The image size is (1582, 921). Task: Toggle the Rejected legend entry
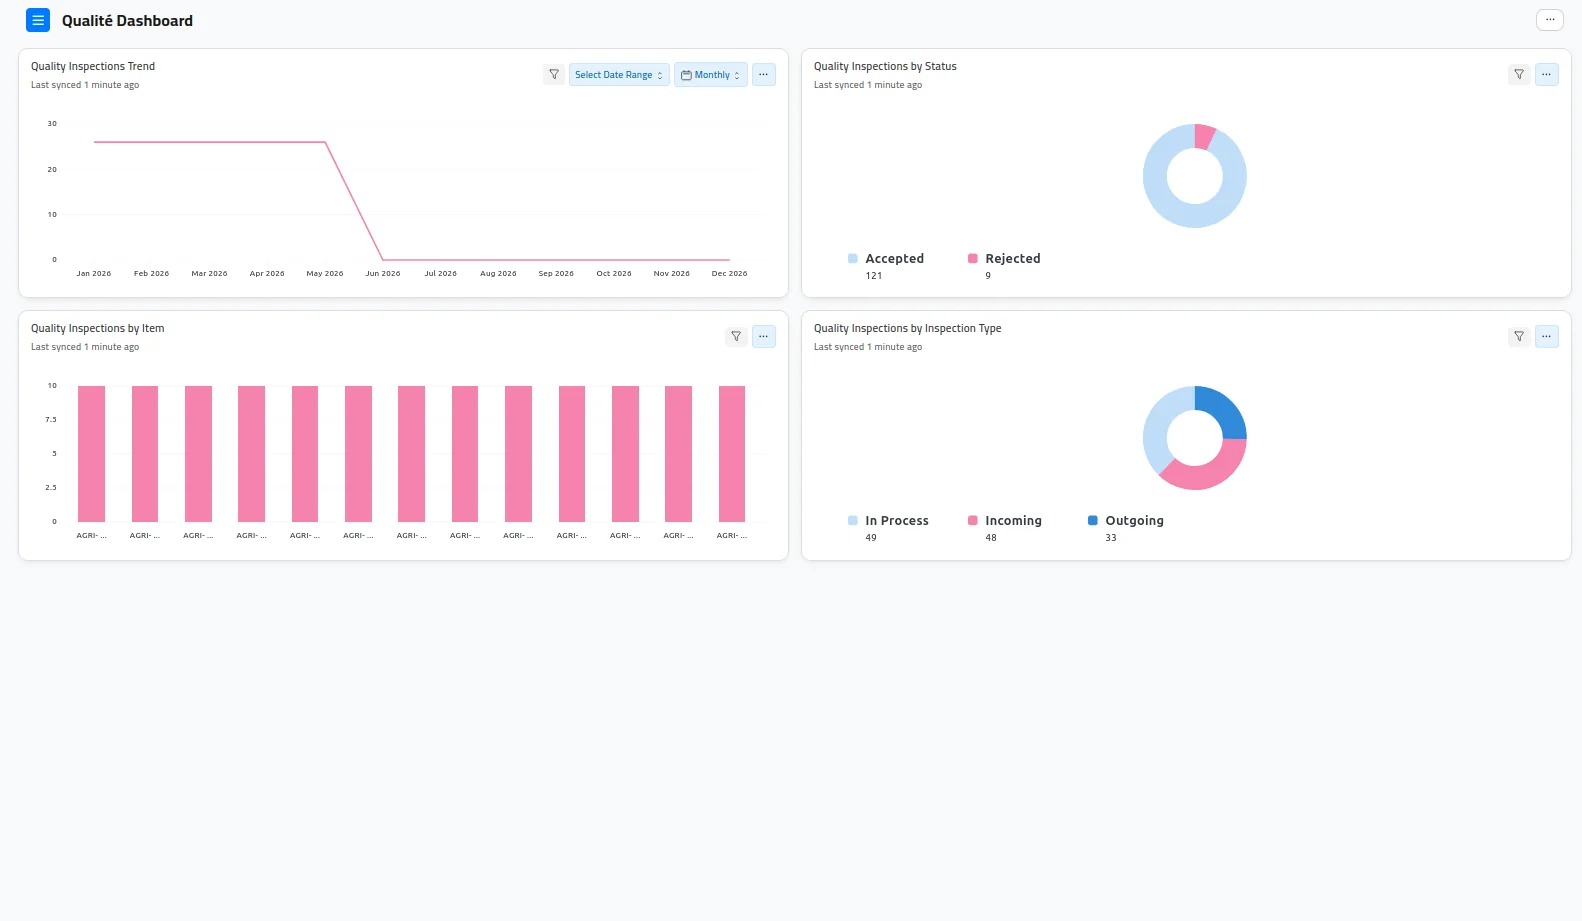pos(1004,259)
